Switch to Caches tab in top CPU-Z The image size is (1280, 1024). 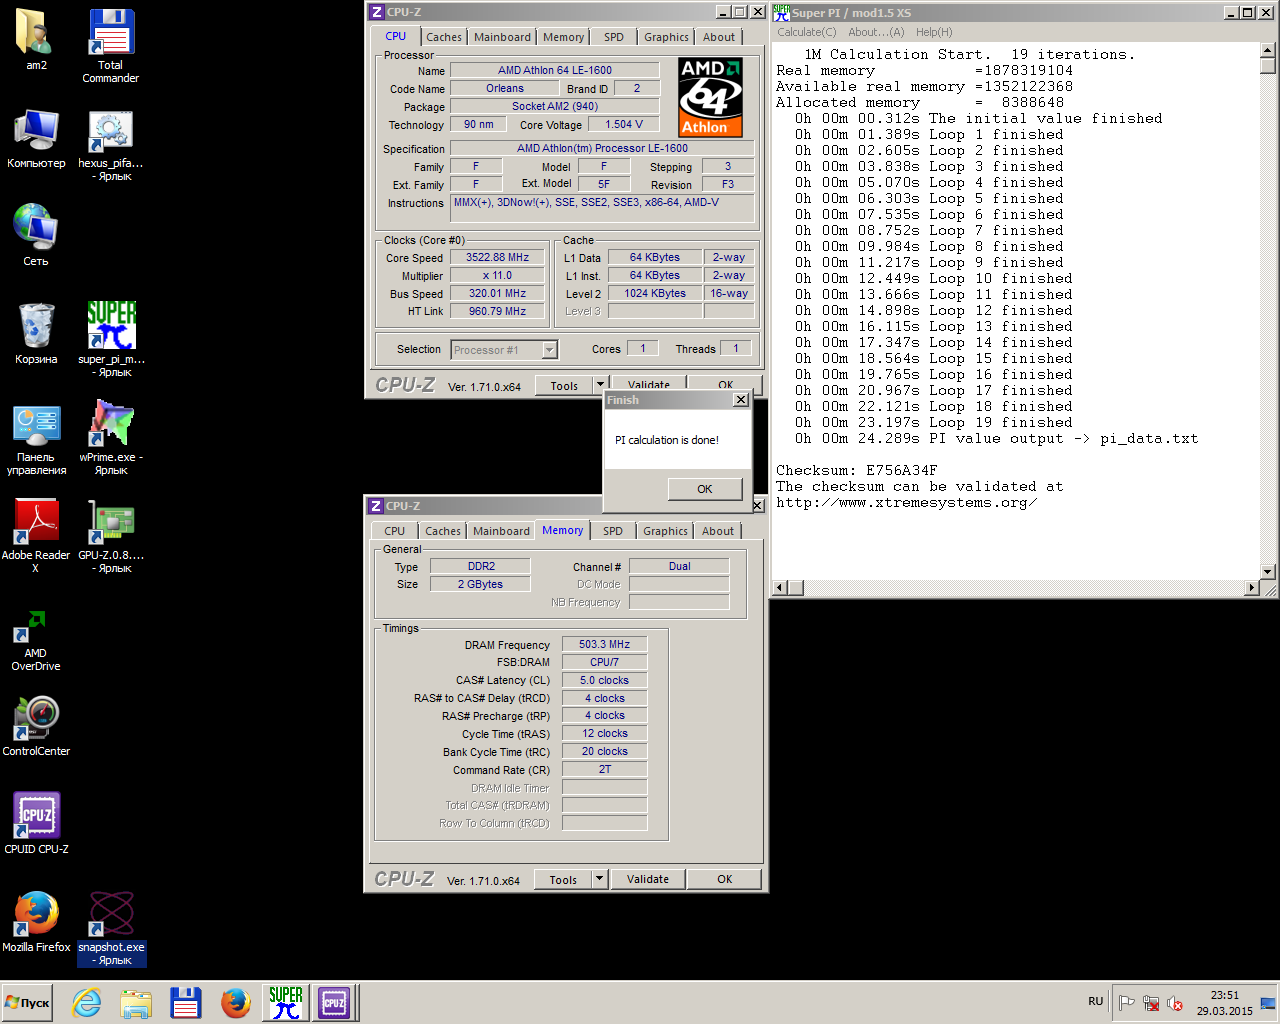(x=444, y=37)
